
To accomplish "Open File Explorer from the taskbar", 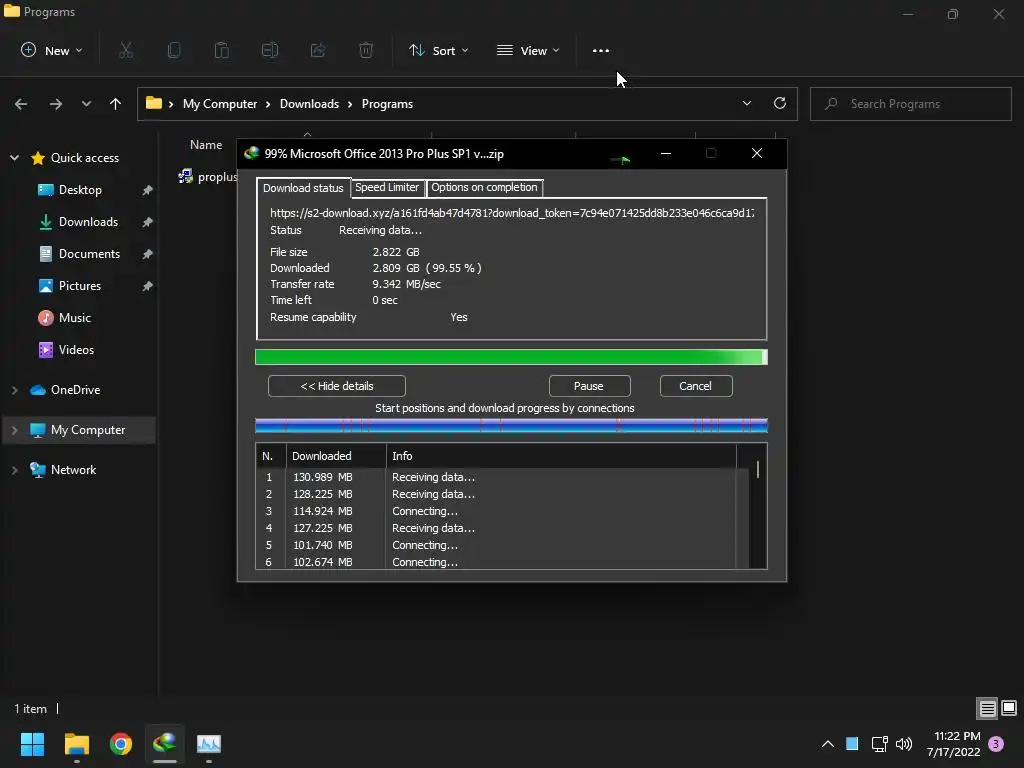I will tap(76, 744).
